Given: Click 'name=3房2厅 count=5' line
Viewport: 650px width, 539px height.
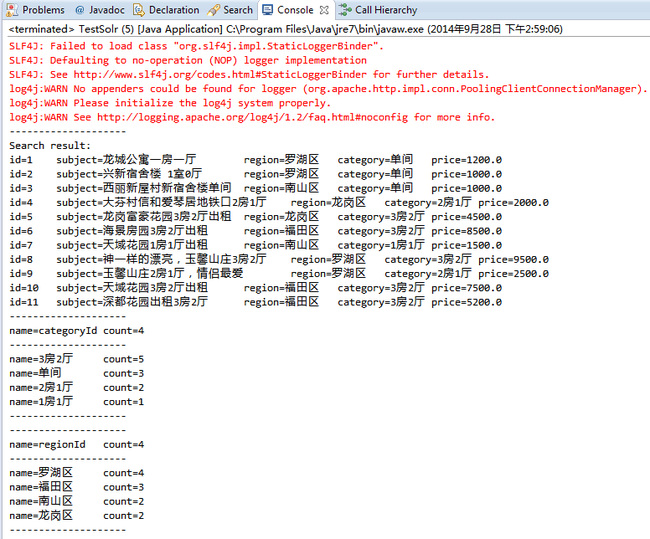Looking at the screenshot, I should point(77,359).
